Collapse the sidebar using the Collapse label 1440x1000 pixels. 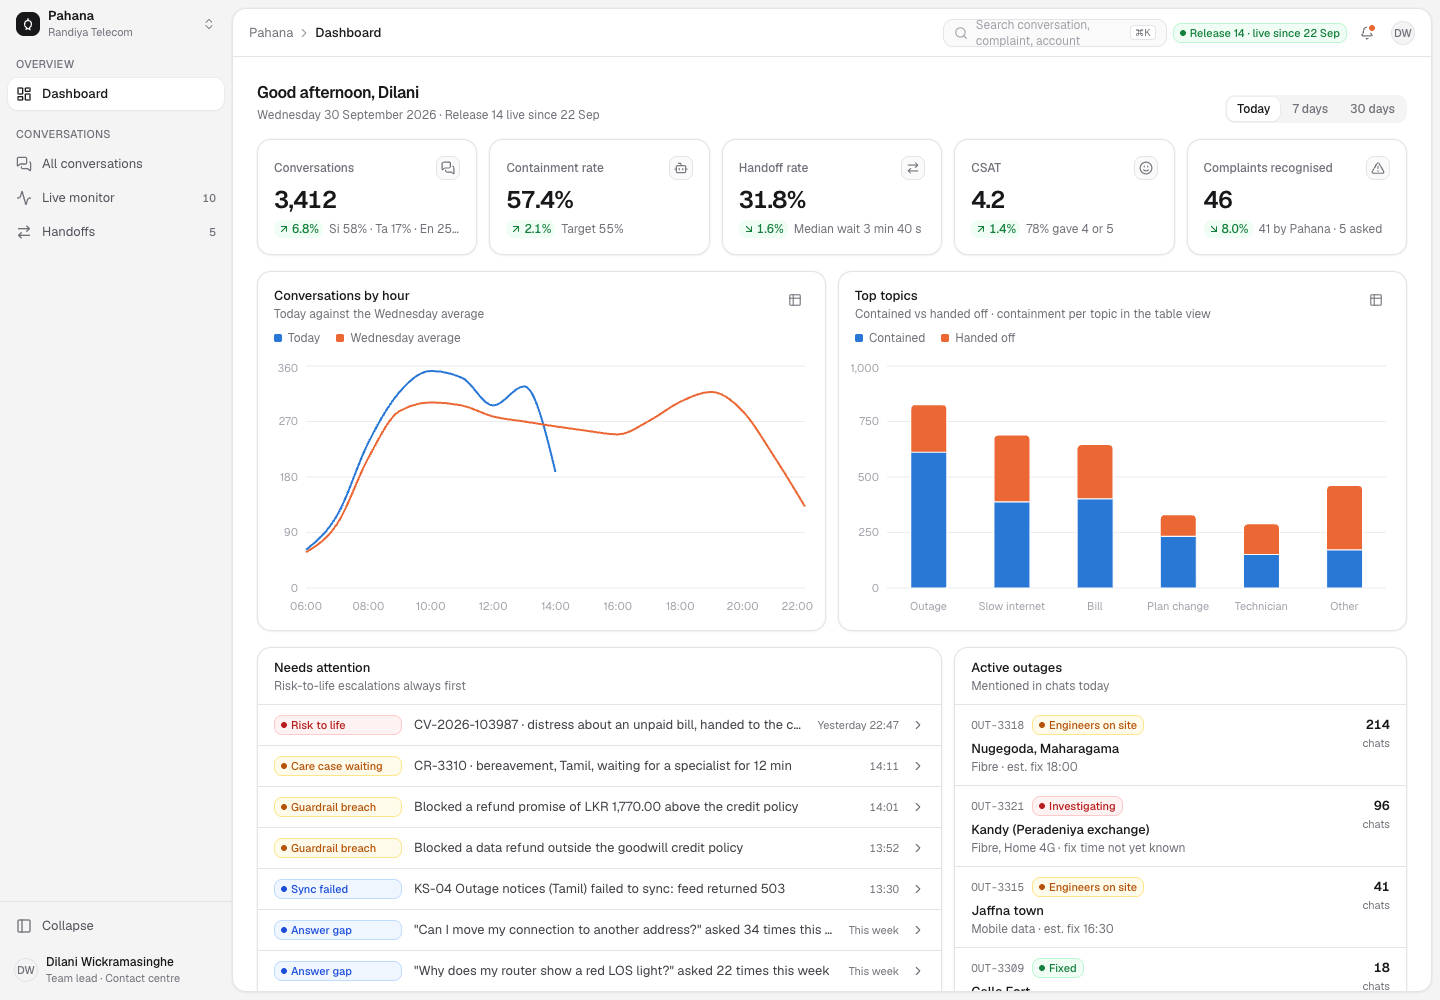point(68,926)
